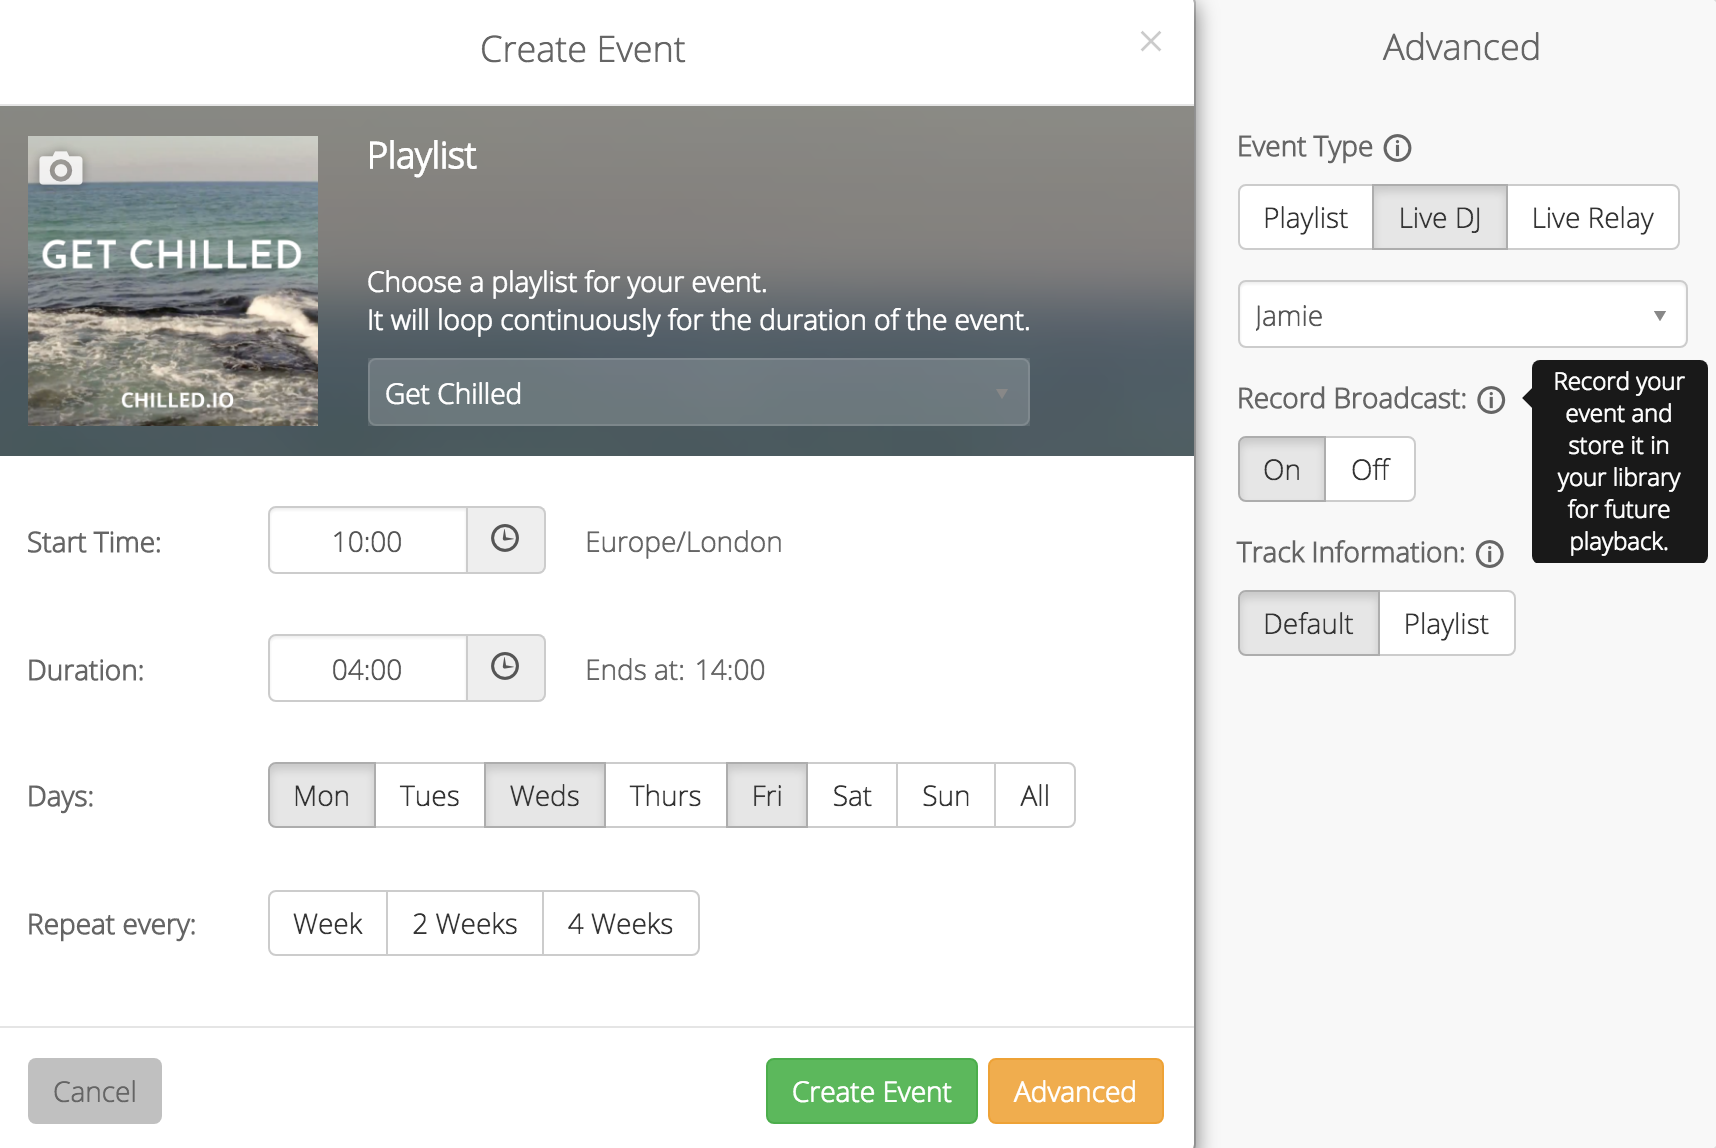Expand the Jamie DJ dropdown
The height and width of the screenshot is (1148, 1716).
pos(1461,315)
